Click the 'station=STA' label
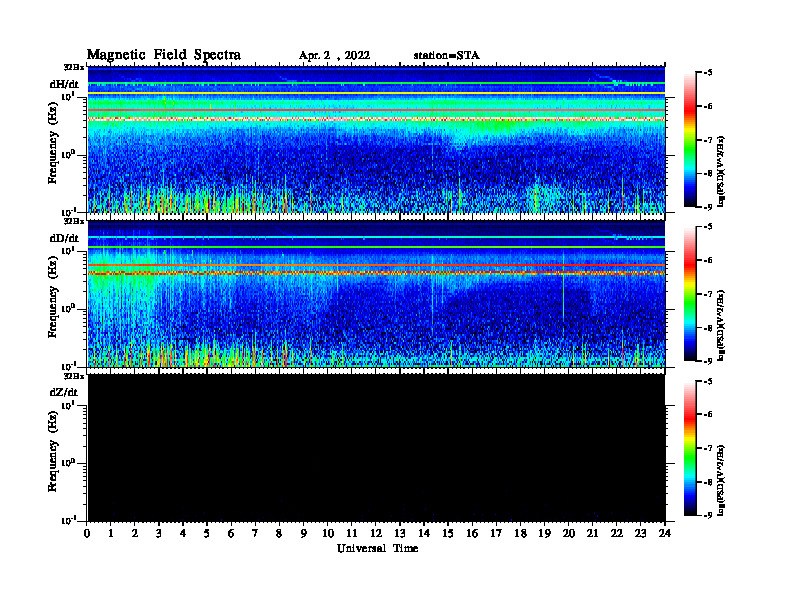 tap(446, 56)
